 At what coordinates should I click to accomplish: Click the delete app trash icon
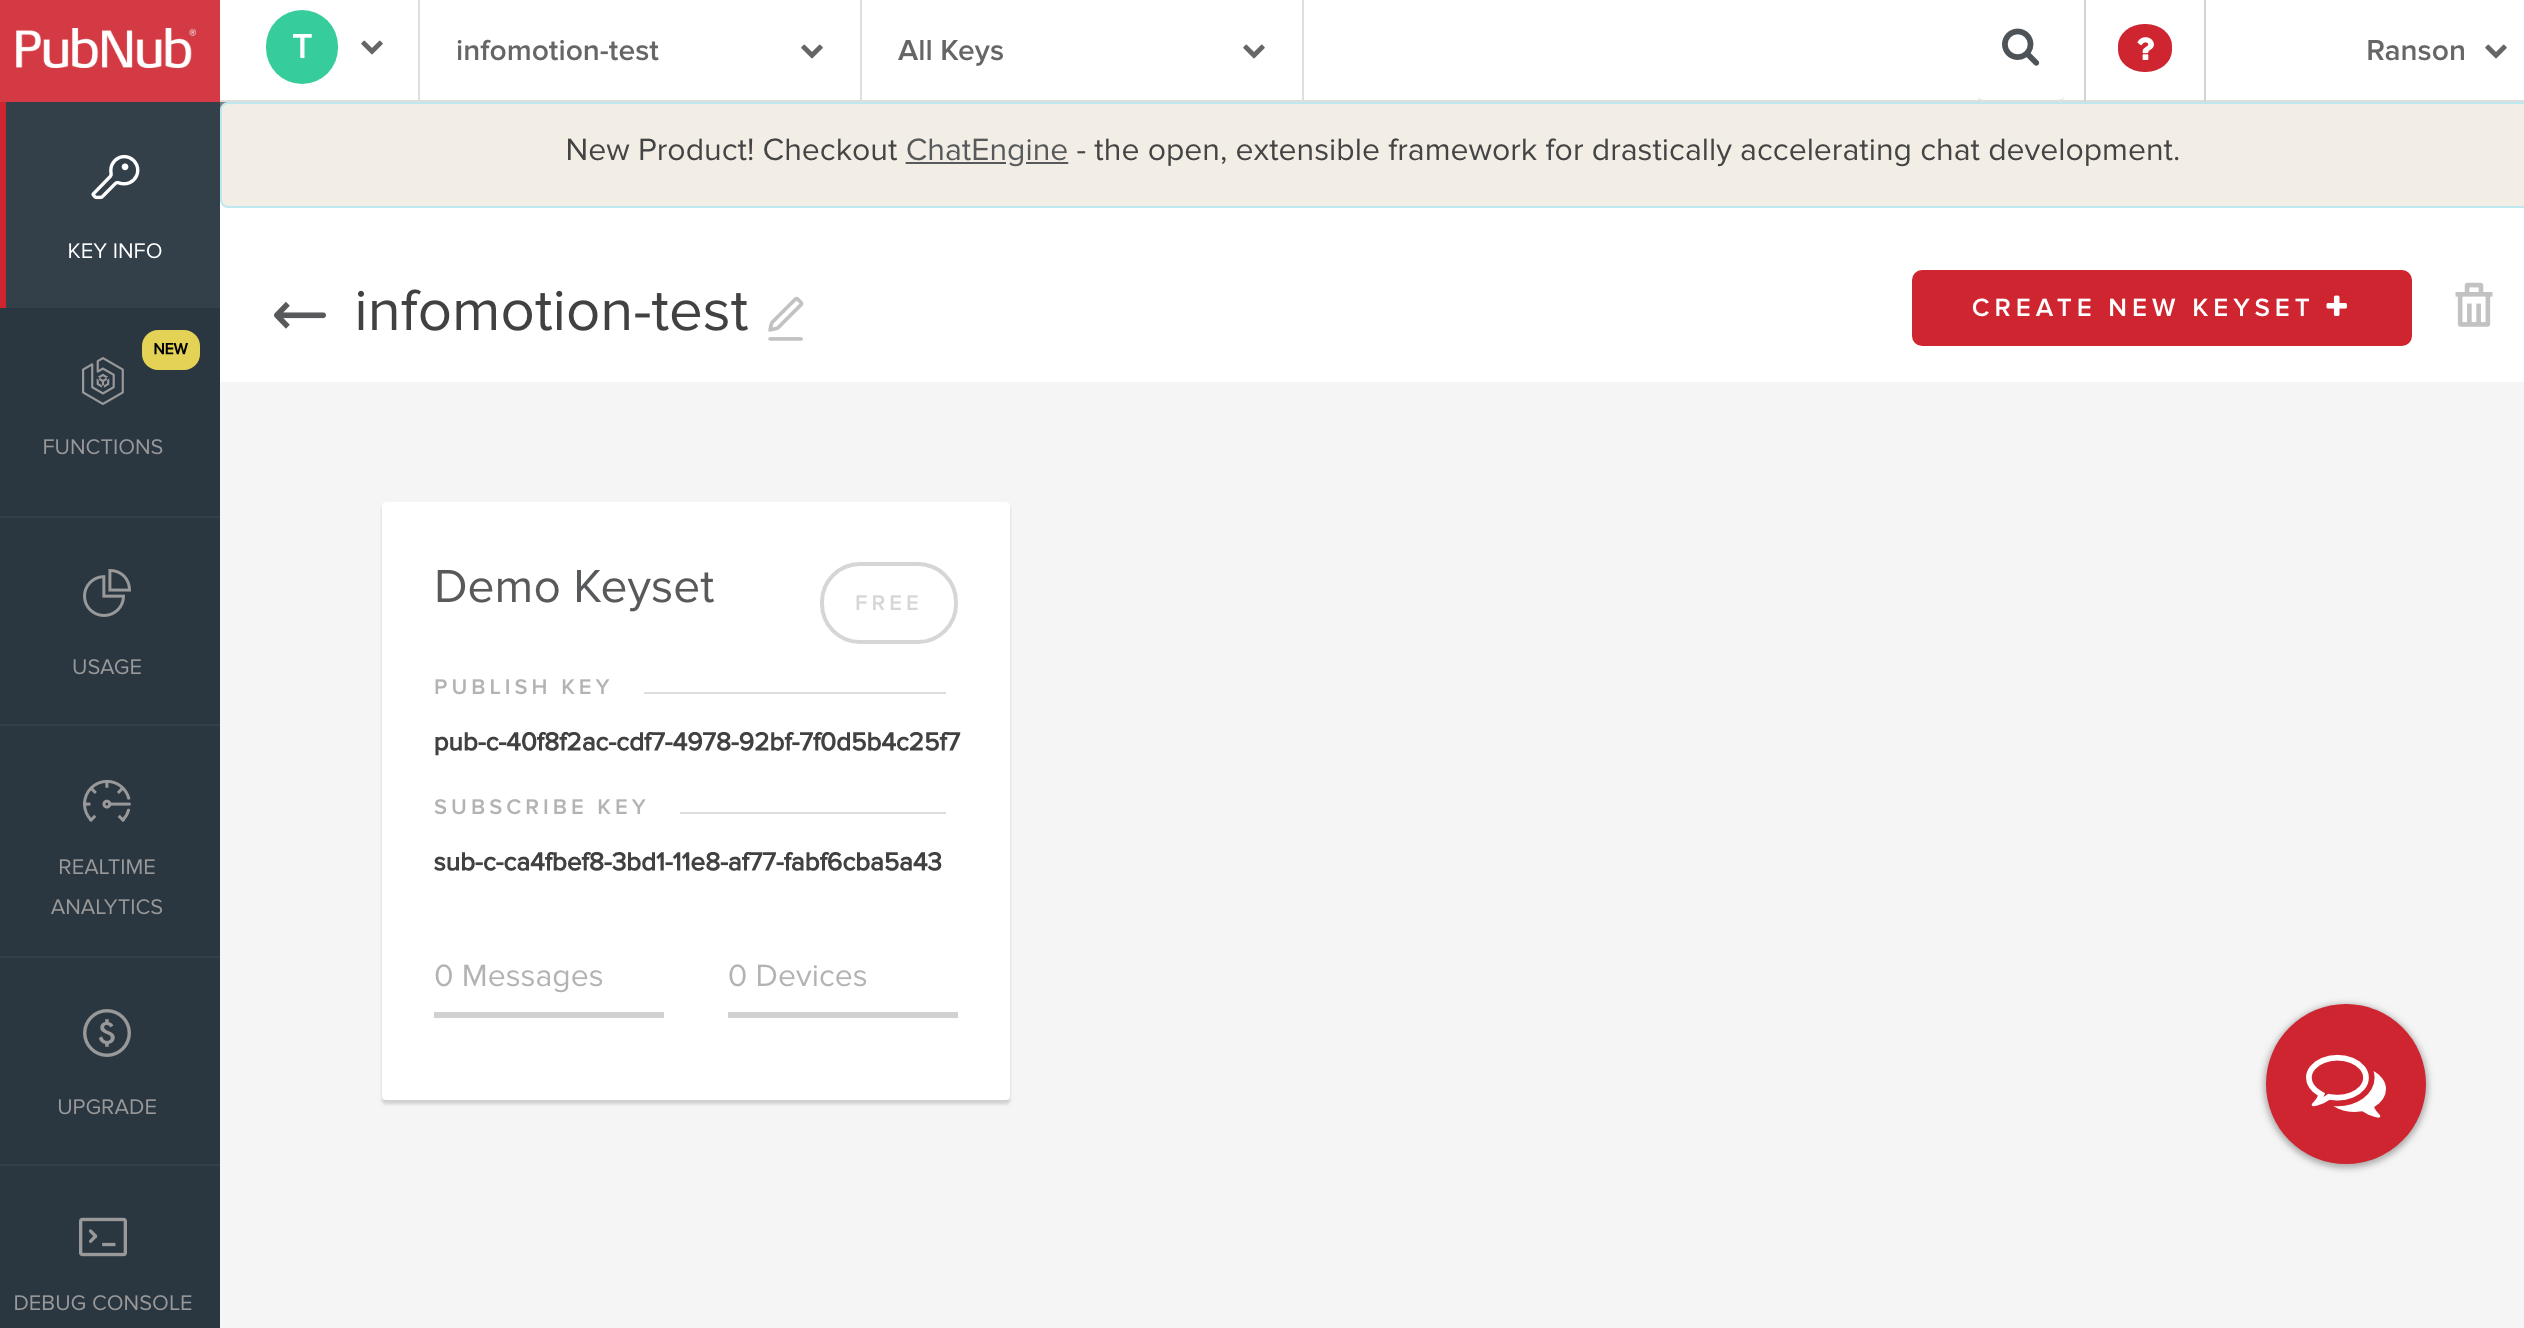click(2473, 306)
